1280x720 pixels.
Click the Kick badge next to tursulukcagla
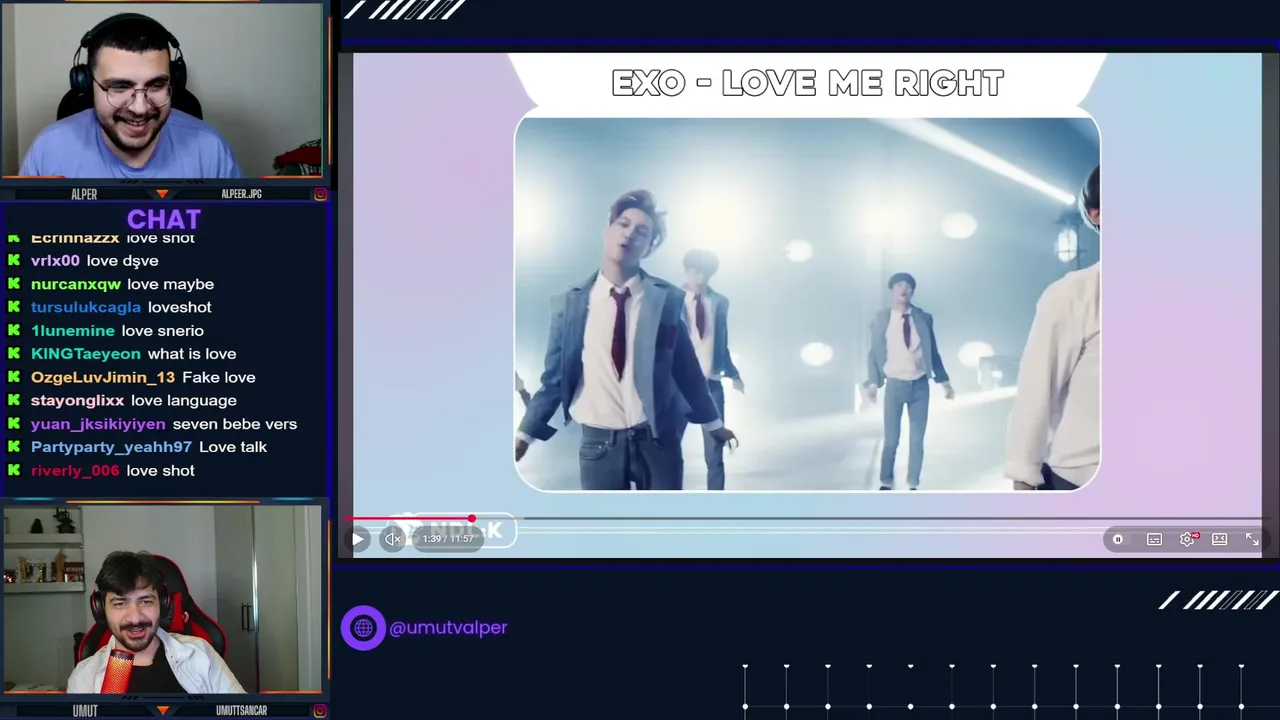(14, 307)
